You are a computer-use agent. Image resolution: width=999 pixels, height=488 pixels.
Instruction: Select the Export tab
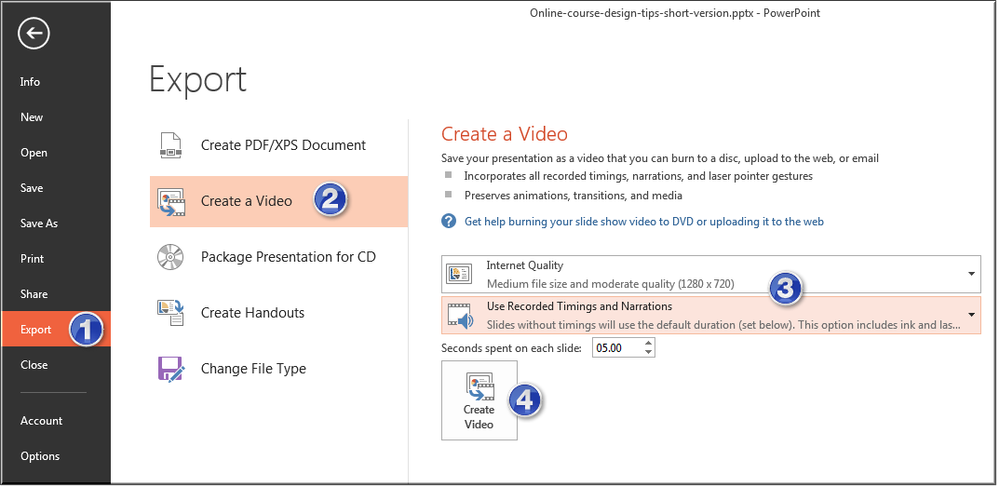55,329
